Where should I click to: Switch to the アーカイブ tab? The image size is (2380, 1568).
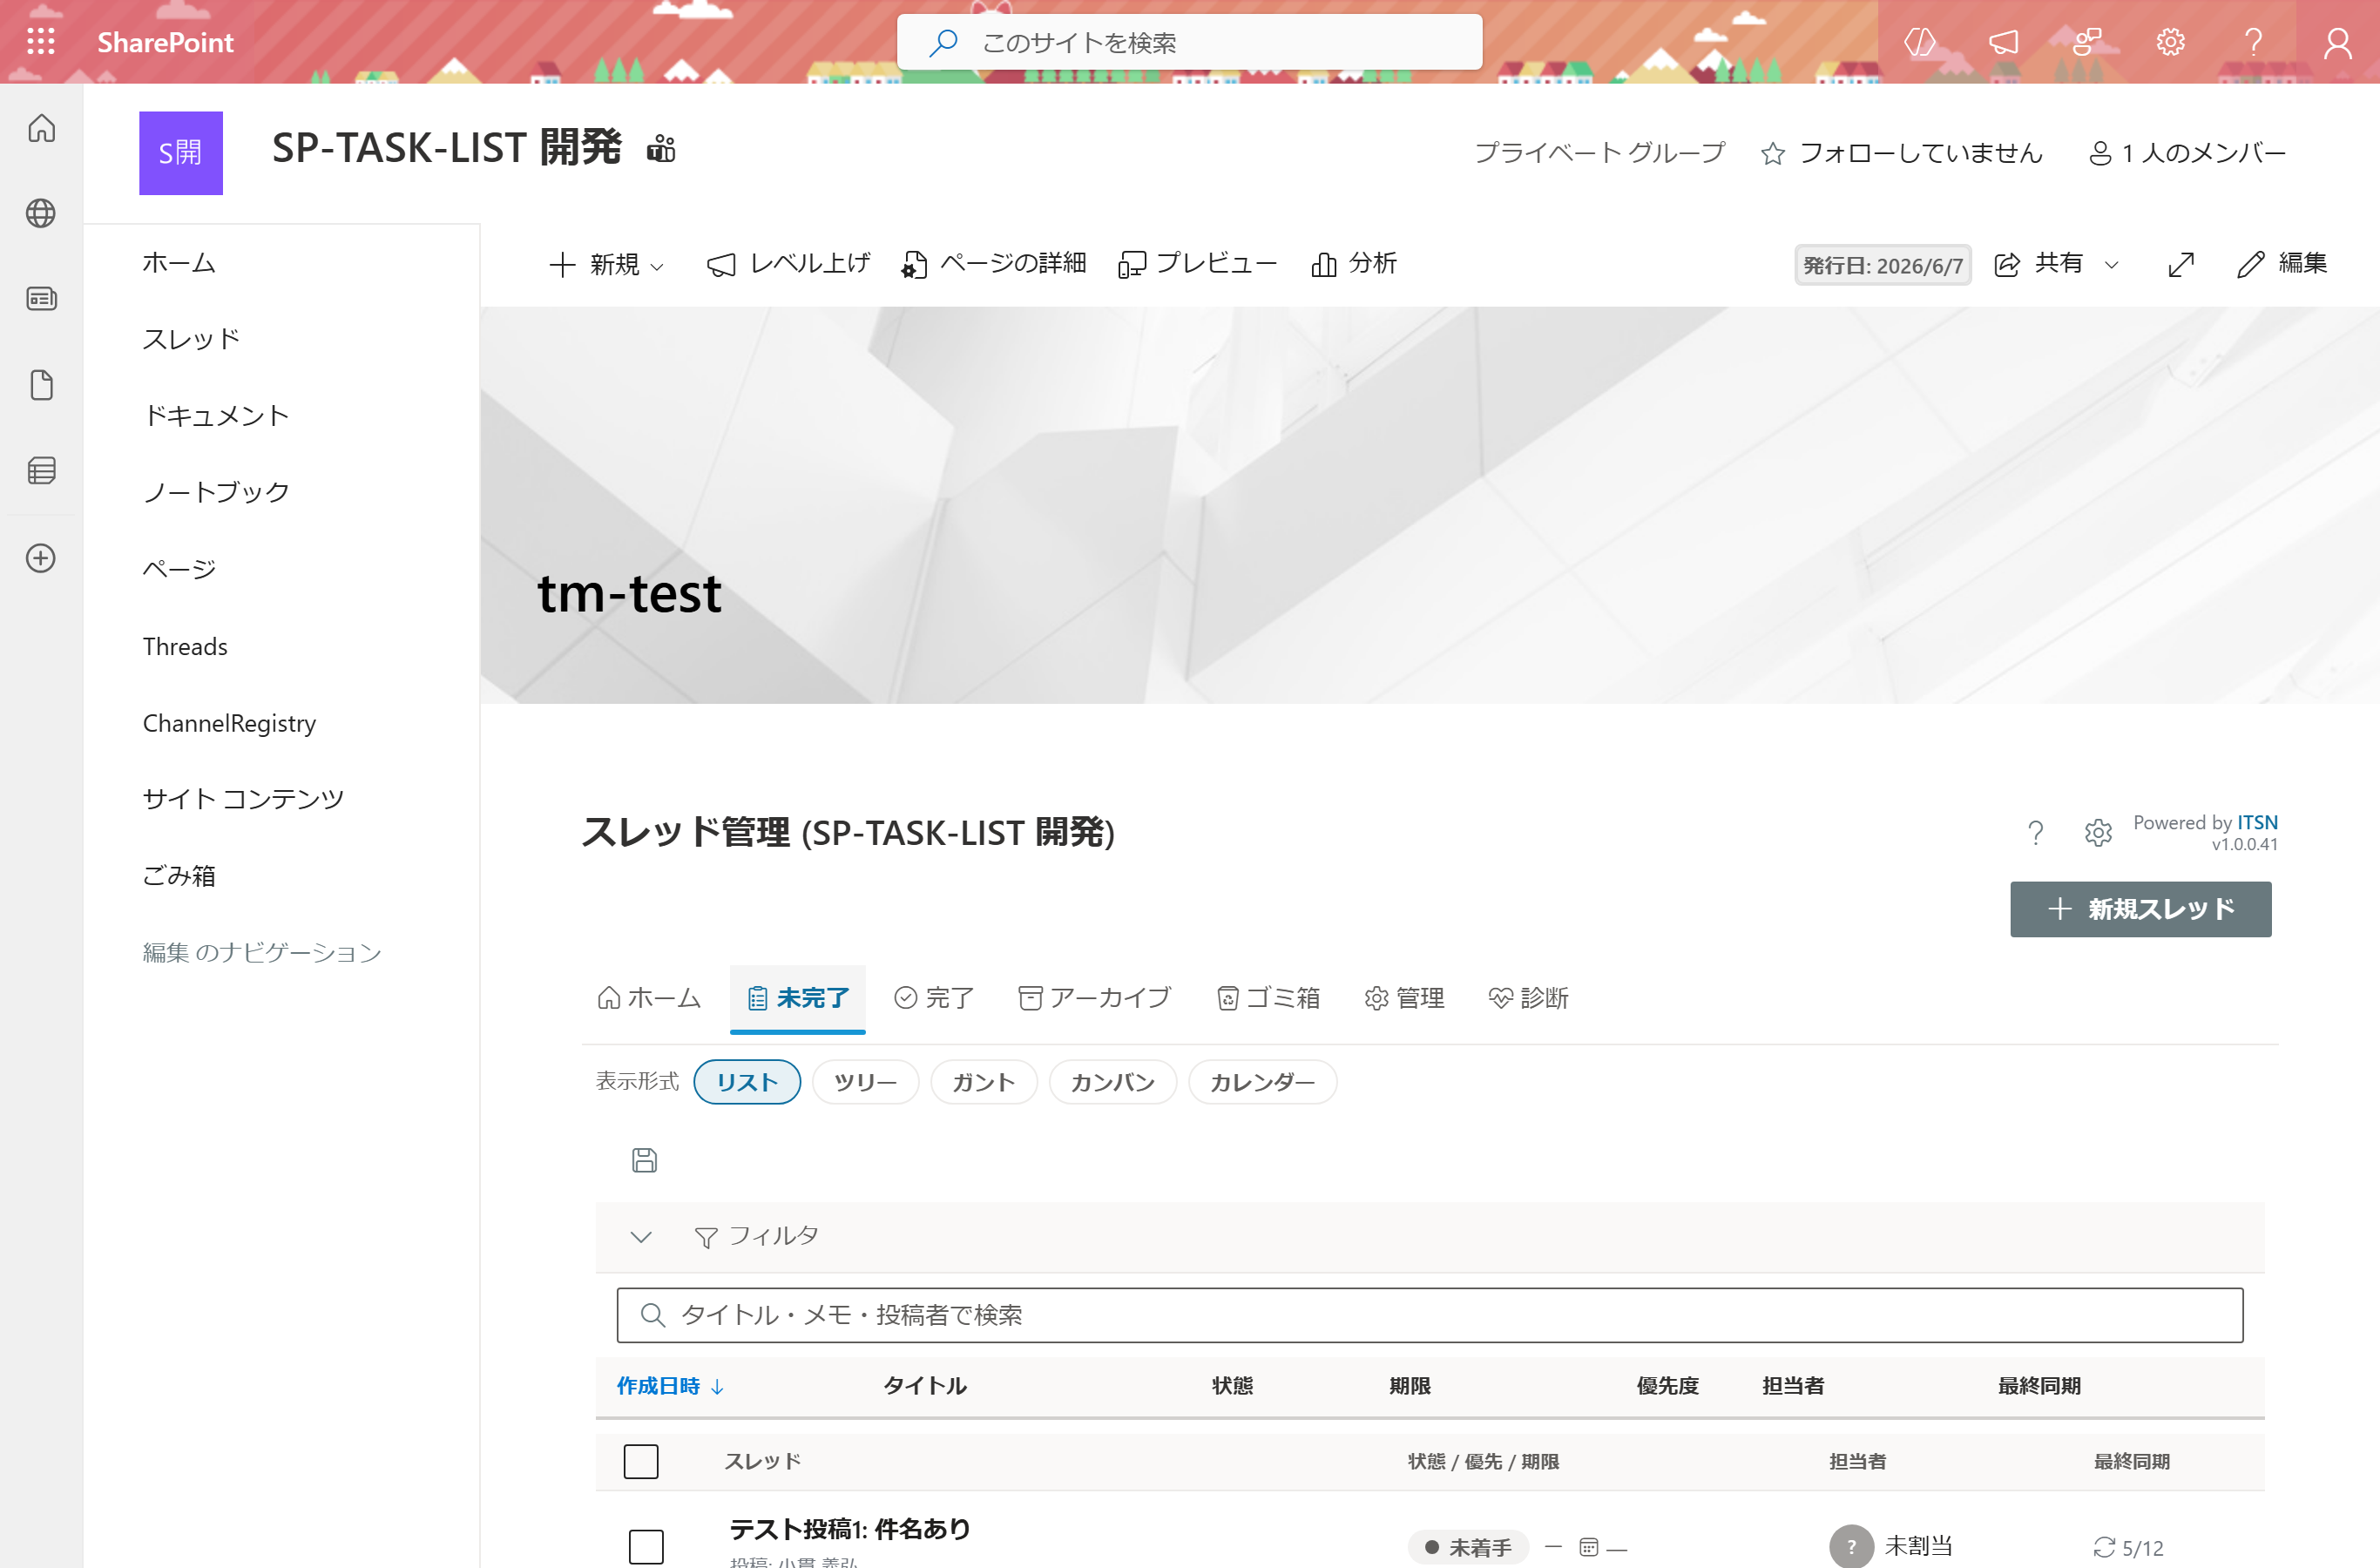[x=1094, y=998]
